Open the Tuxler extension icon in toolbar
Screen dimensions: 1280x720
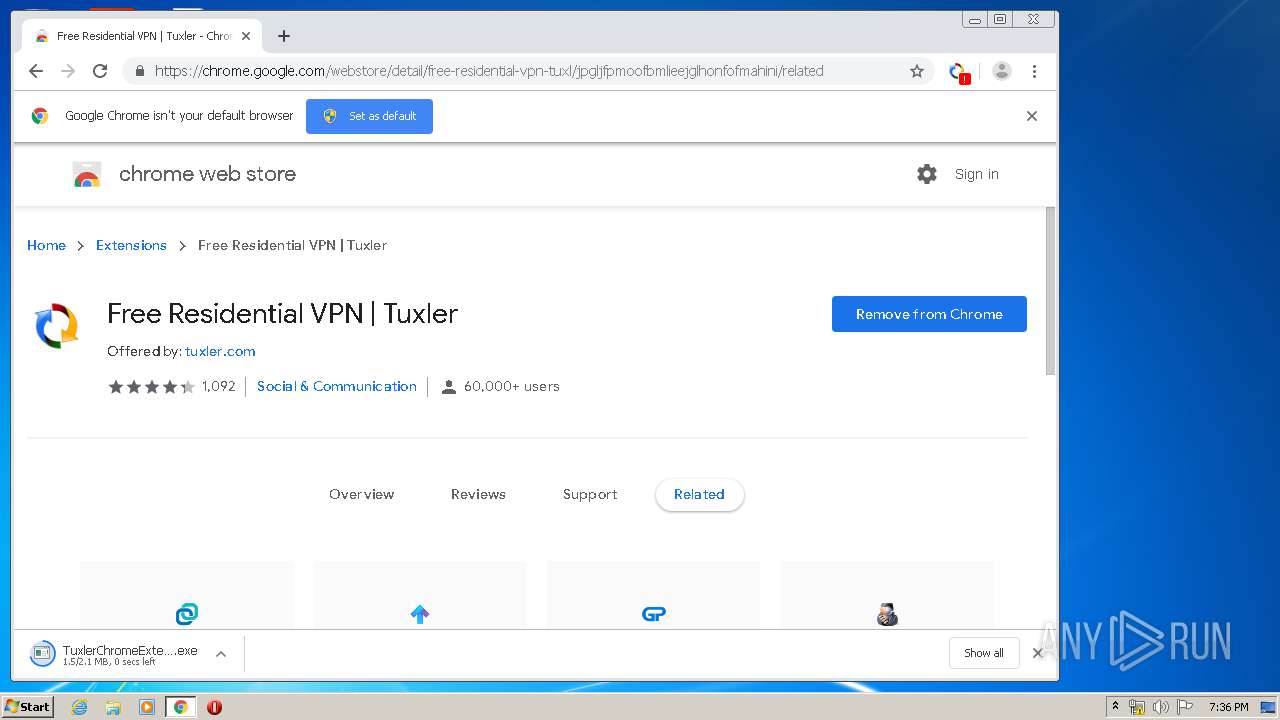(958, 72)
